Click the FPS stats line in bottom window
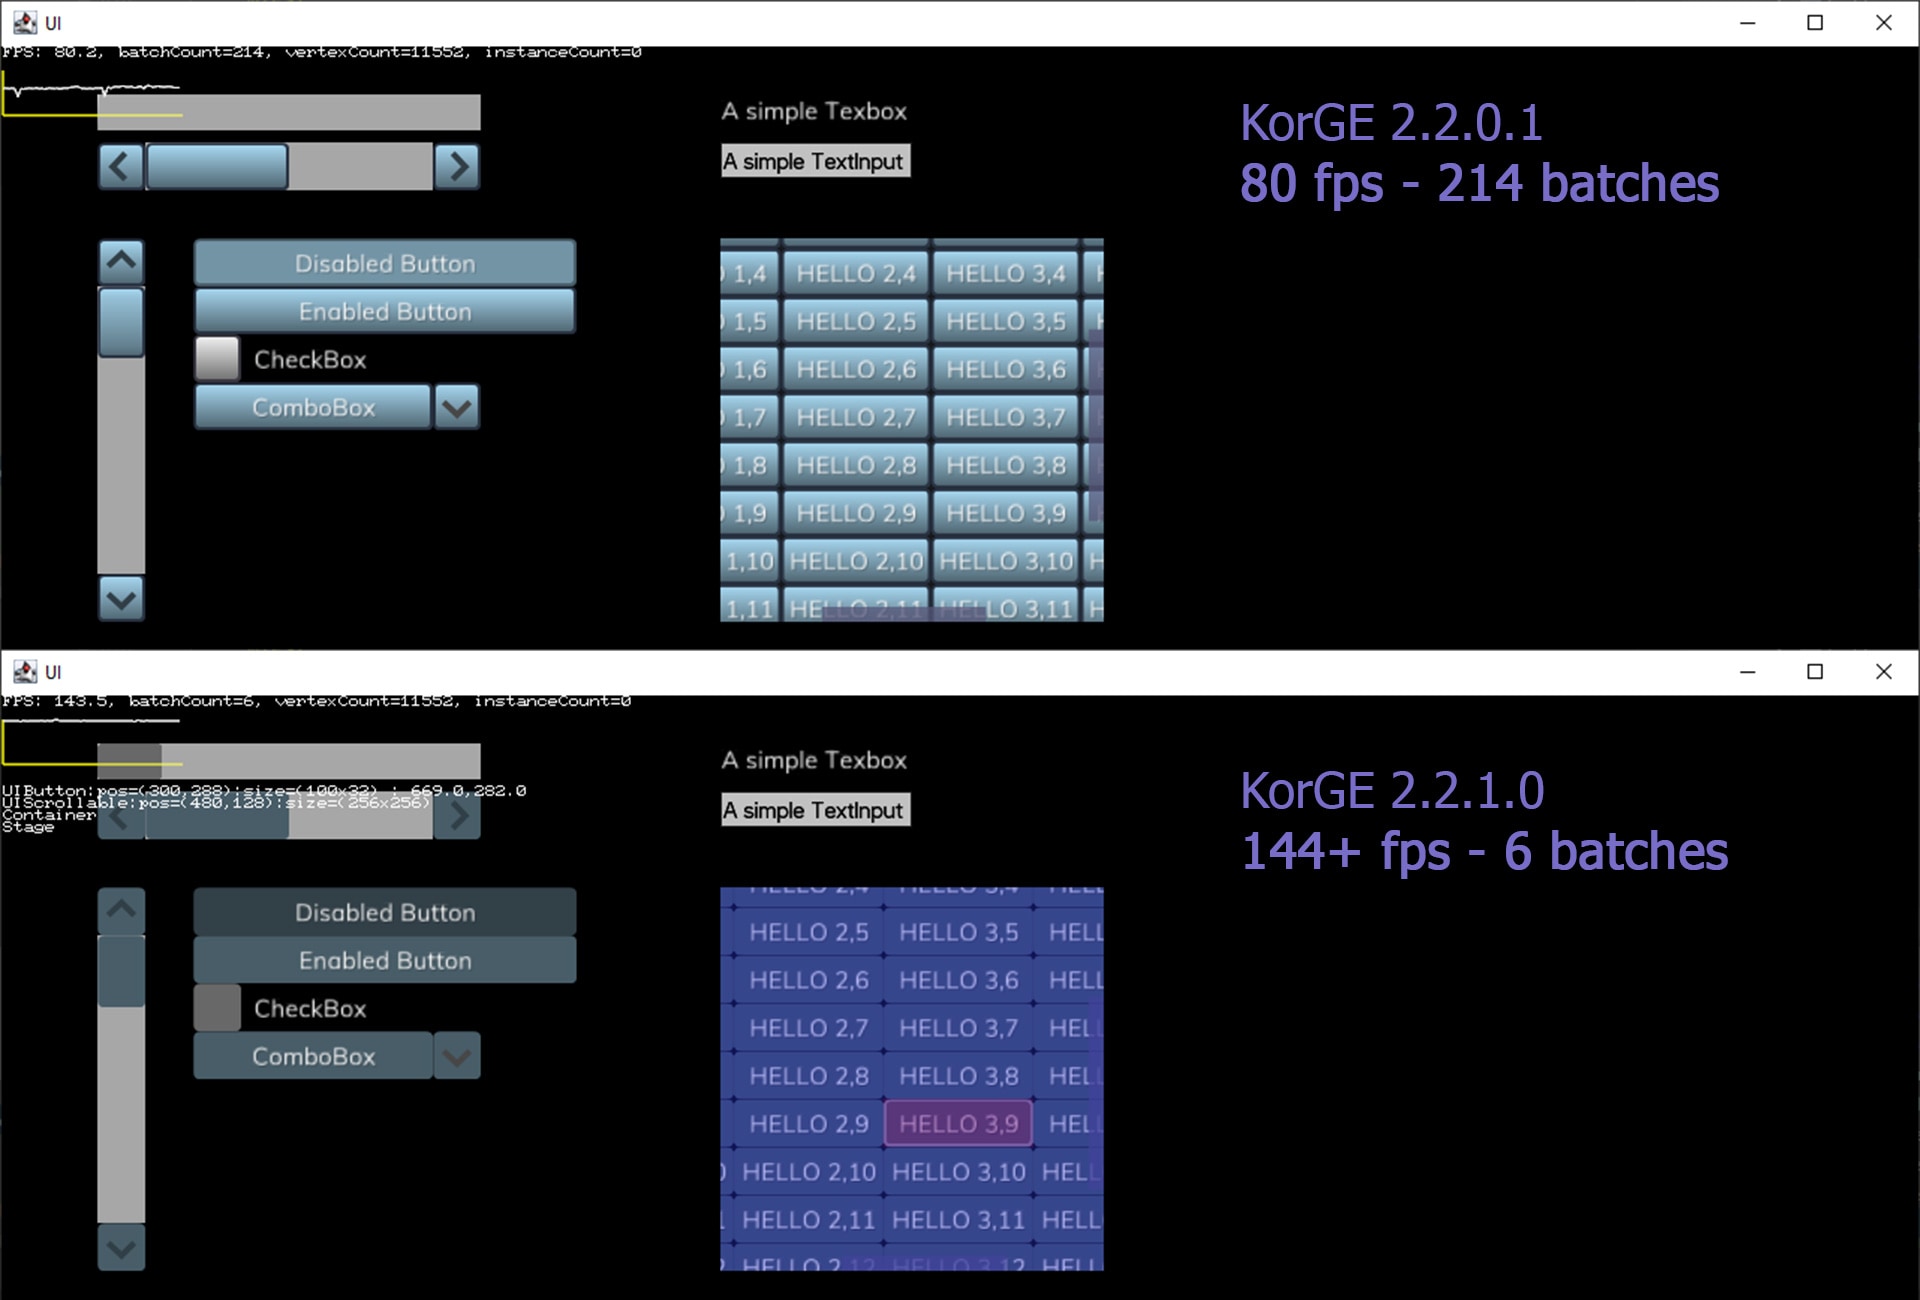This screenshot has width=1920, height=1300. 317,701
